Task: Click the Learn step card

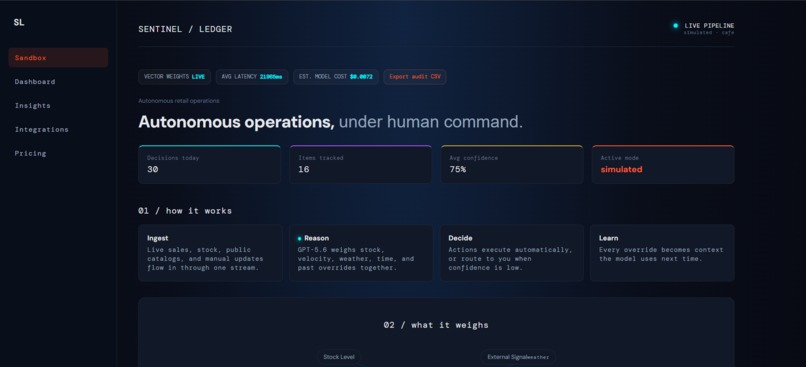Action: coord(662,253)
